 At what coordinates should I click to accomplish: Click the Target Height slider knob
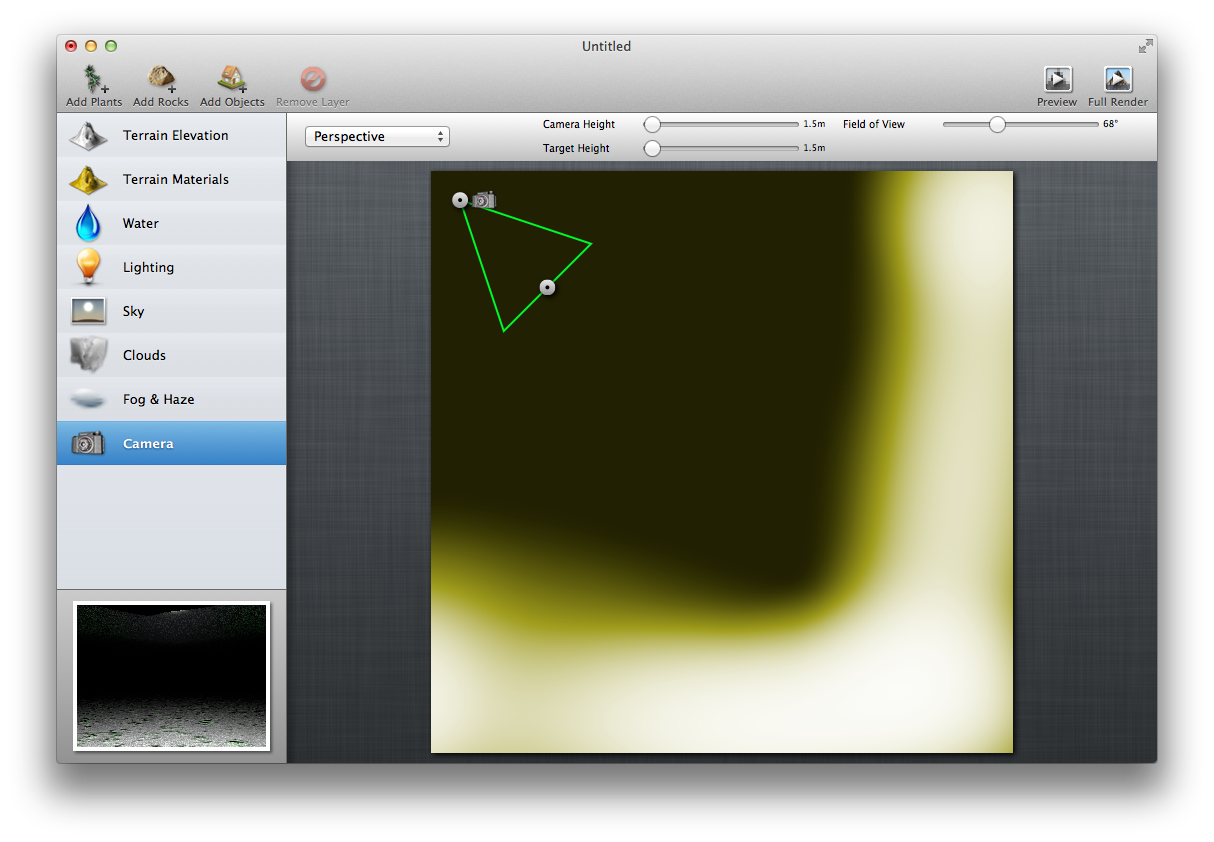652,148
